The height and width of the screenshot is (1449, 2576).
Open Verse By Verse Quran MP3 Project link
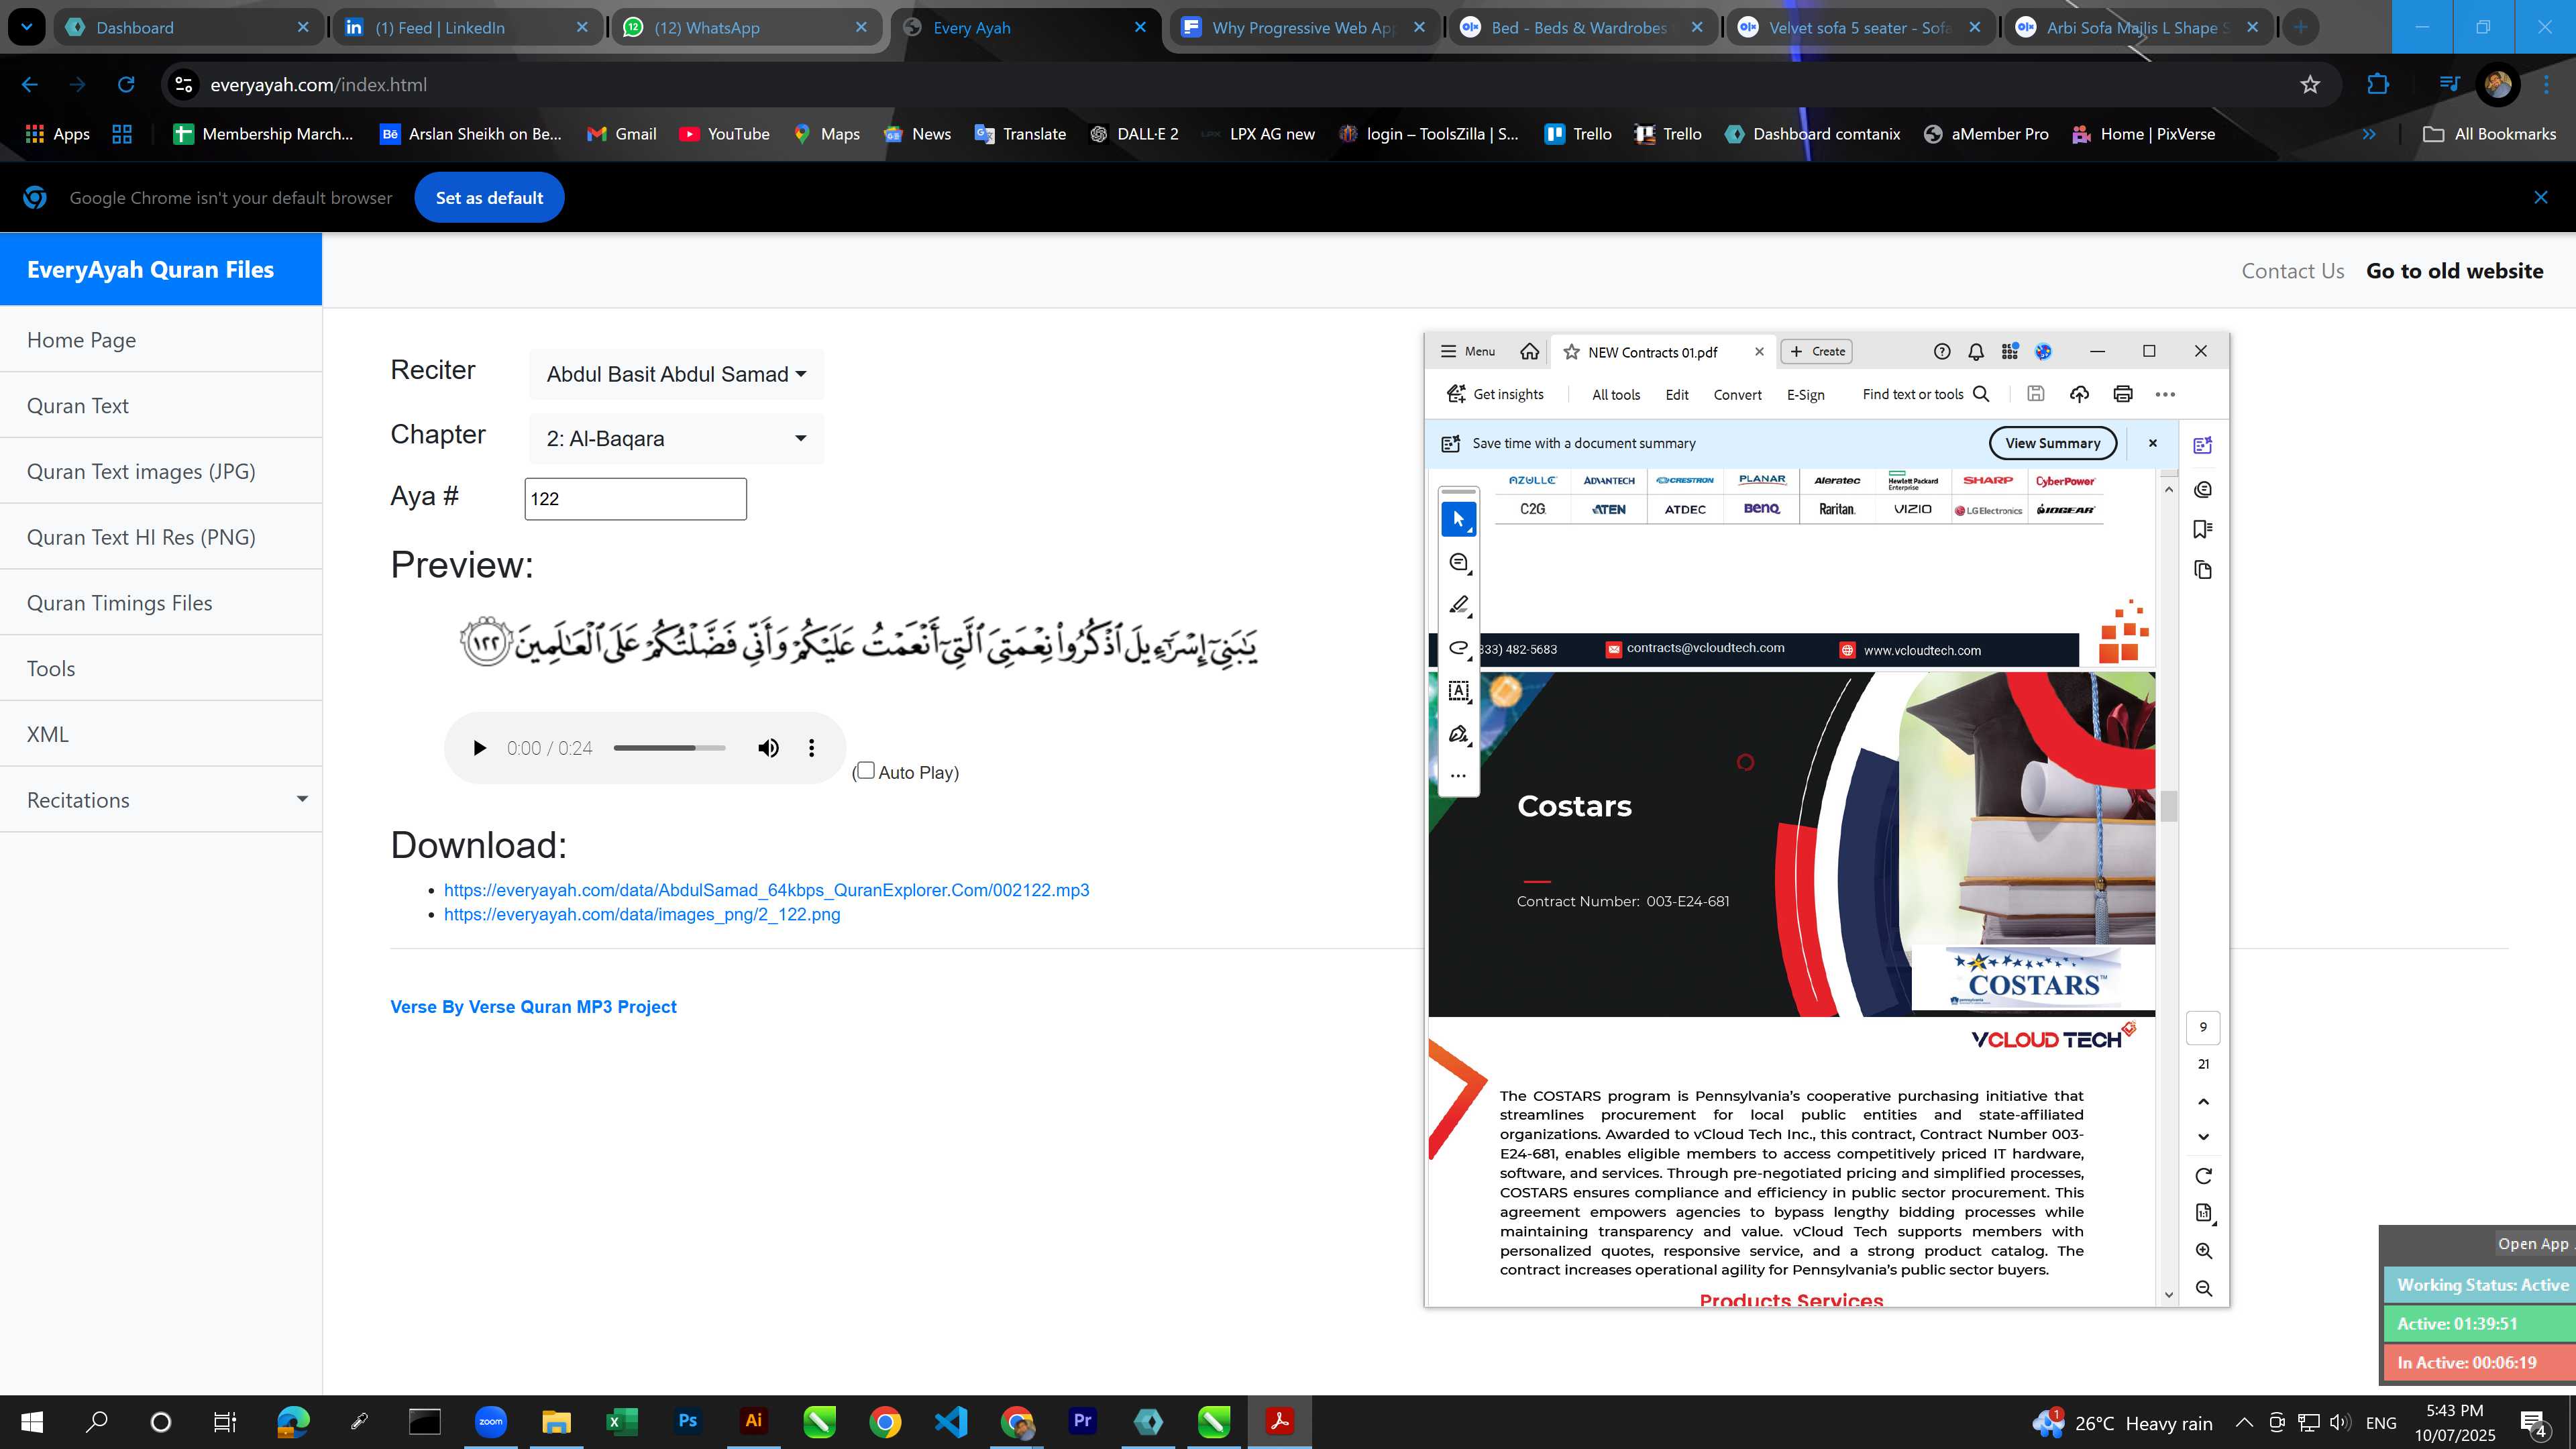click(533, 1007)
